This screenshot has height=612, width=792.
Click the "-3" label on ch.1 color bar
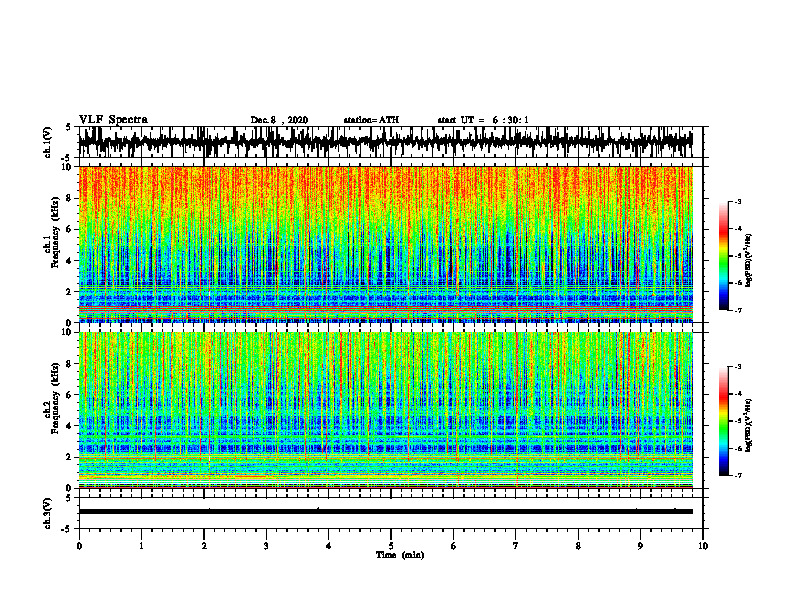[x=737, y=201]
